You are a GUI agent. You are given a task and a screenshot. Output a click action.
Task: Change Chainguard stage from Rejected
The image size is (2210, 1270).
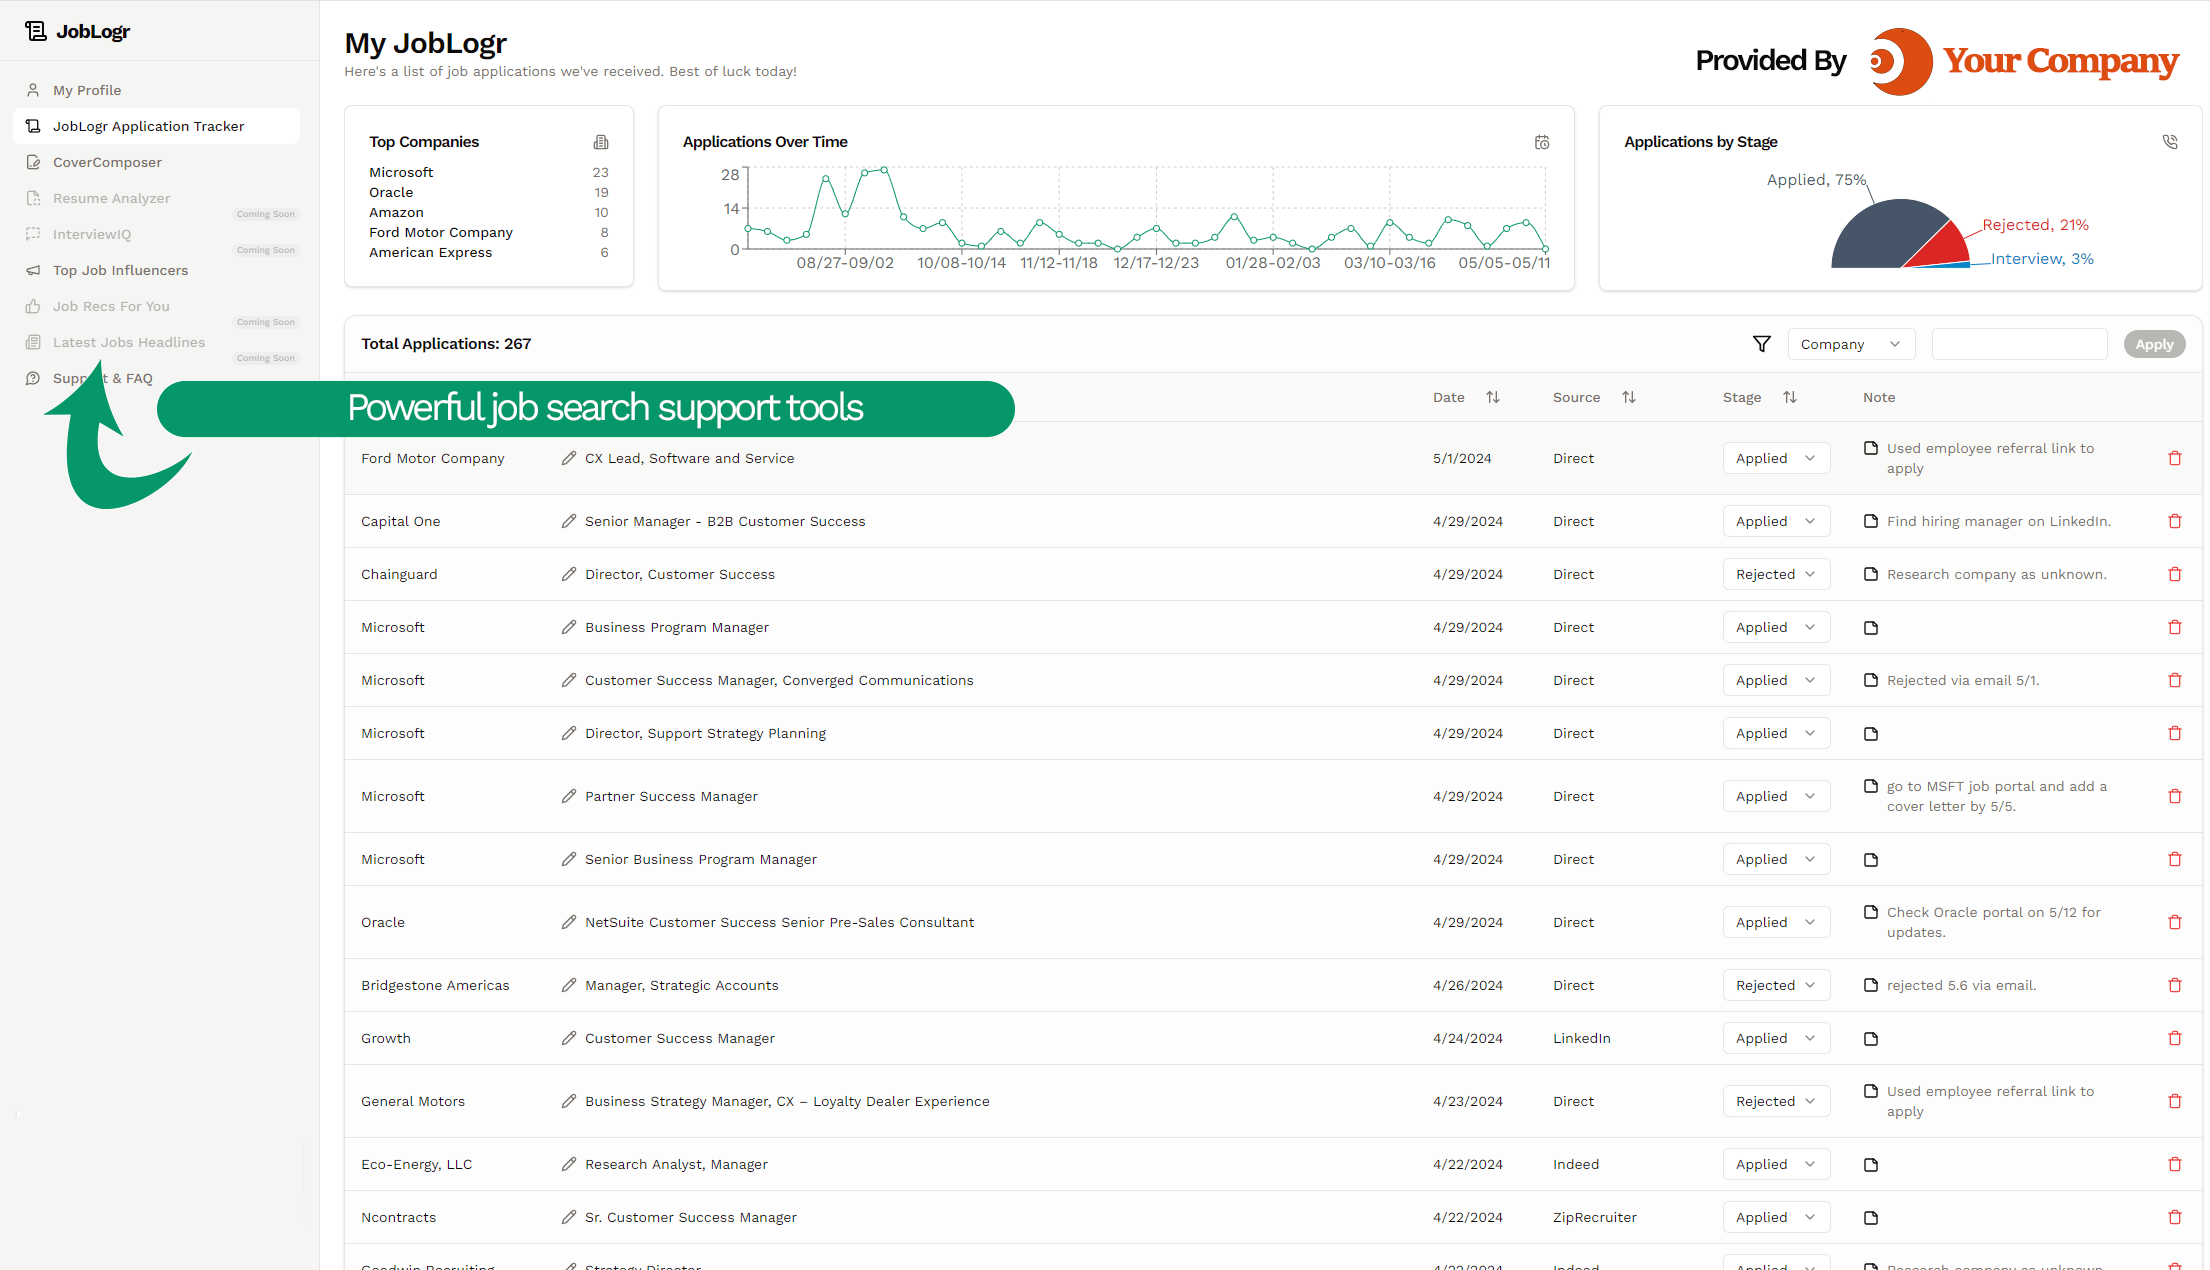pyautogui.click(x=1776, y=574)
